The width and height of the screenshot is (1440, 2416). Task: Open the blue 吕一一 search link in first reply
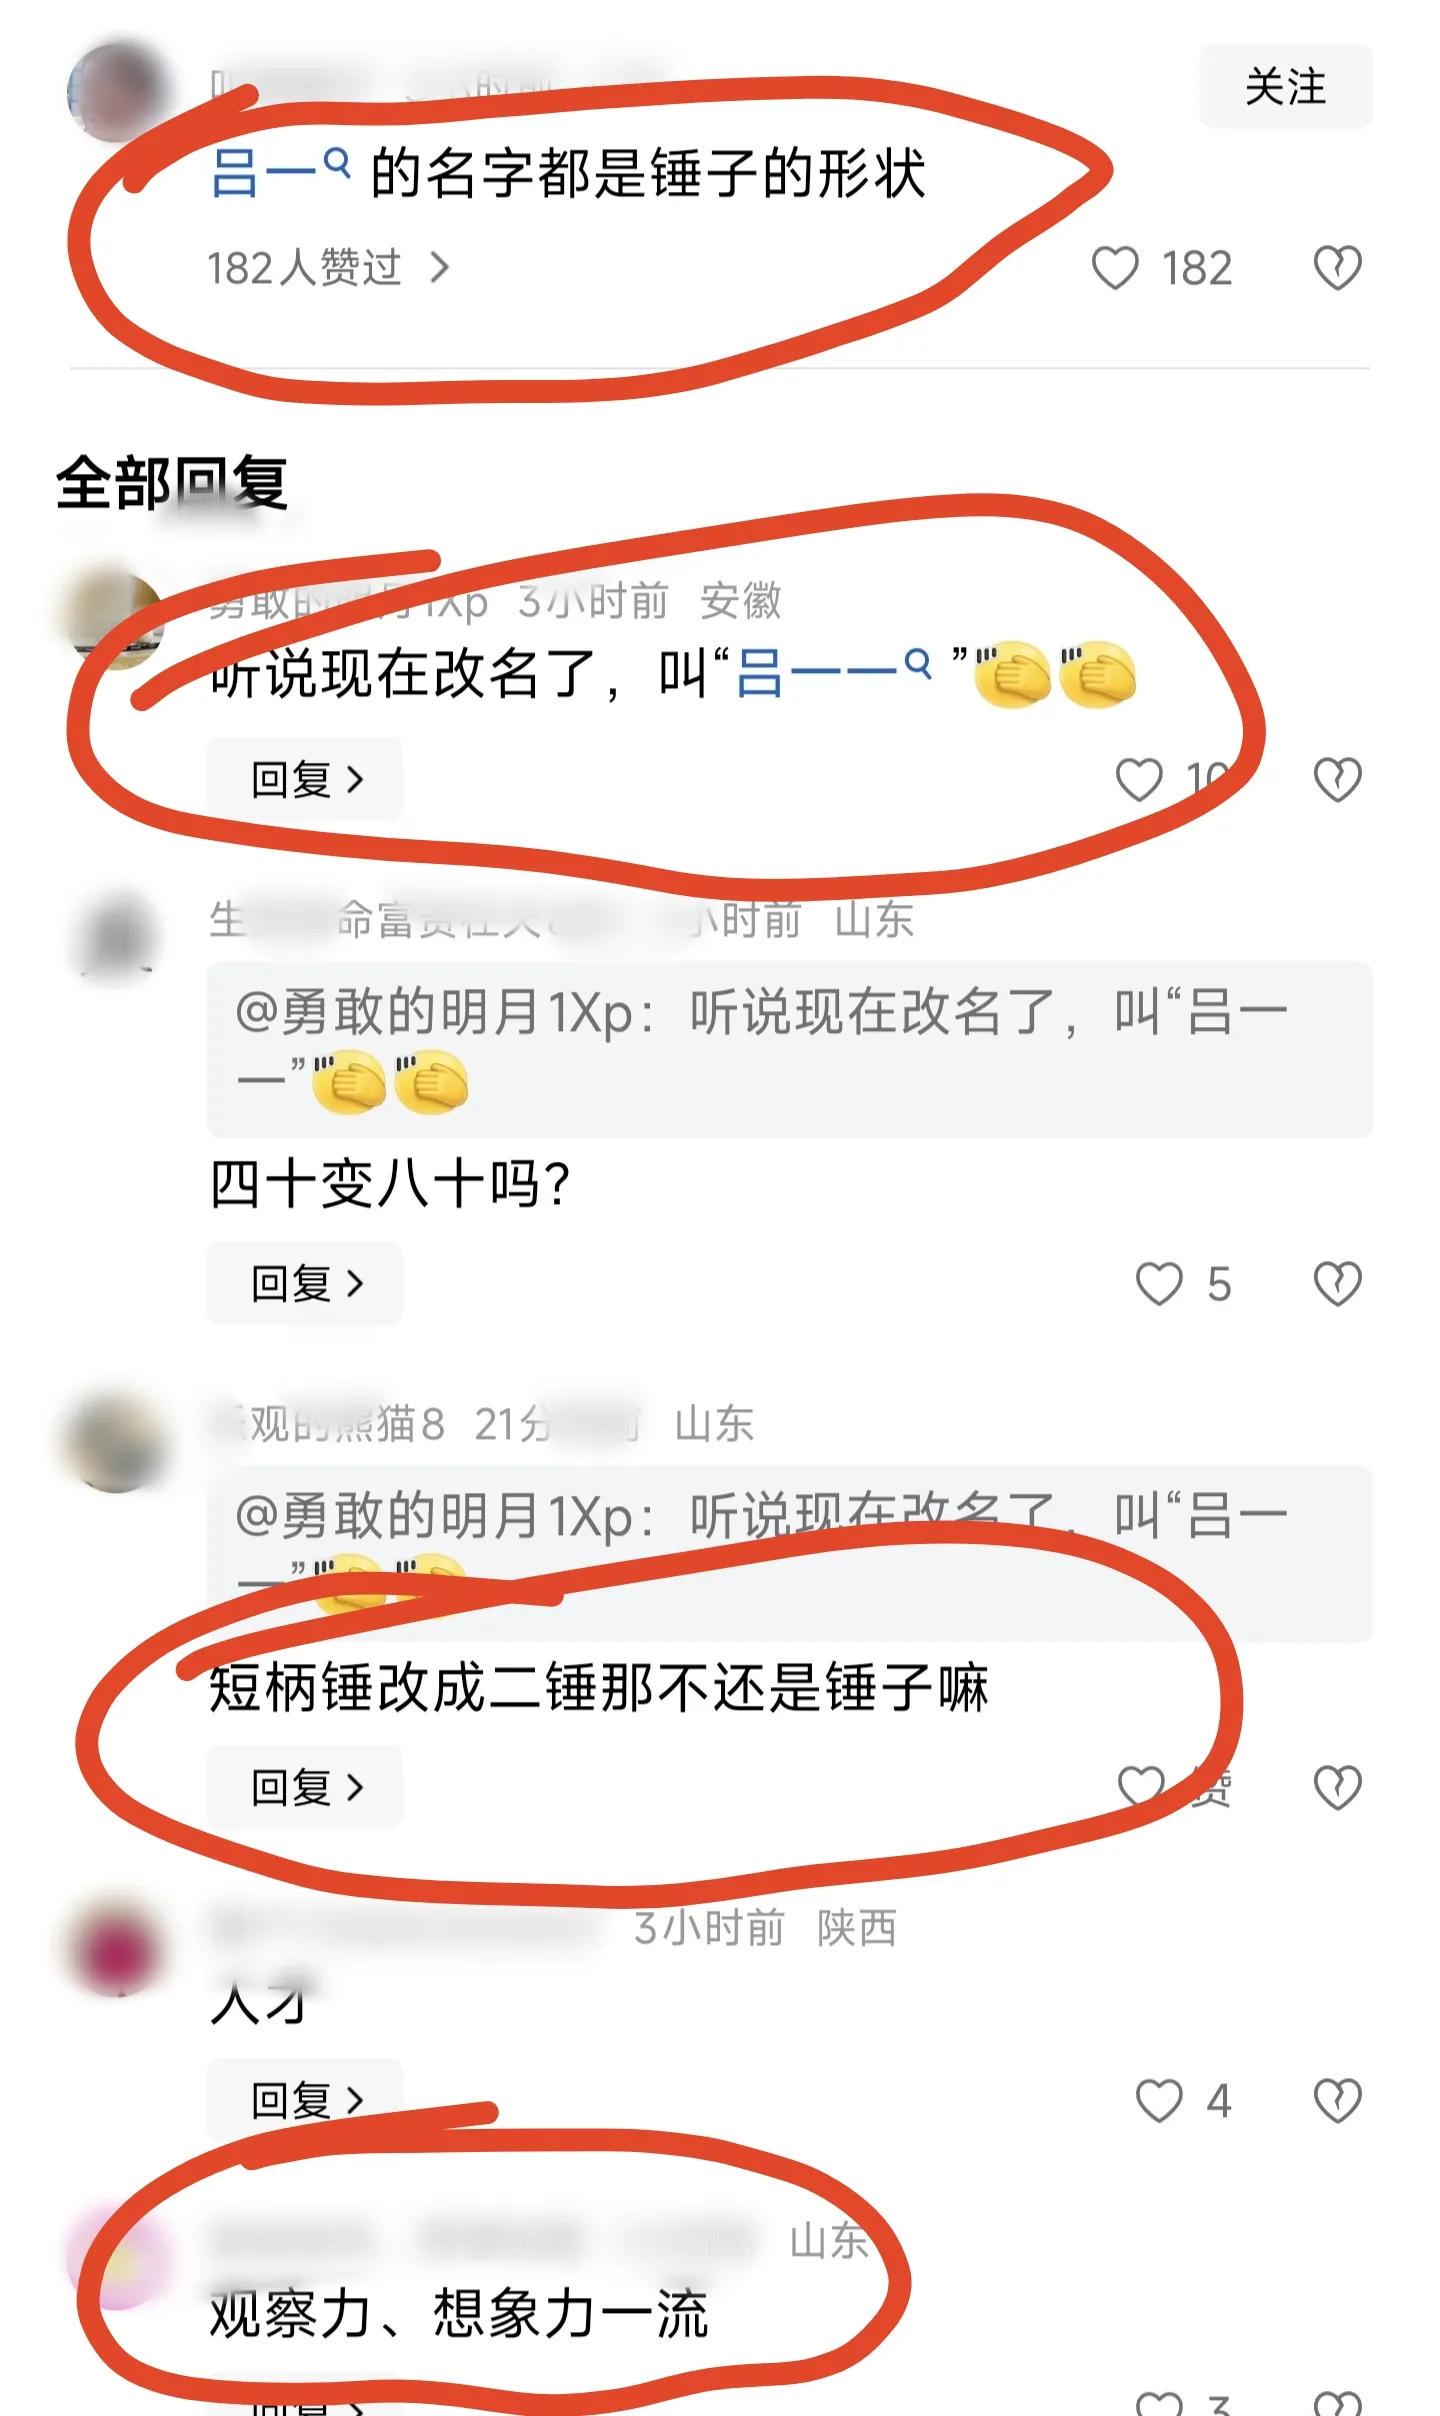point(833,673)
